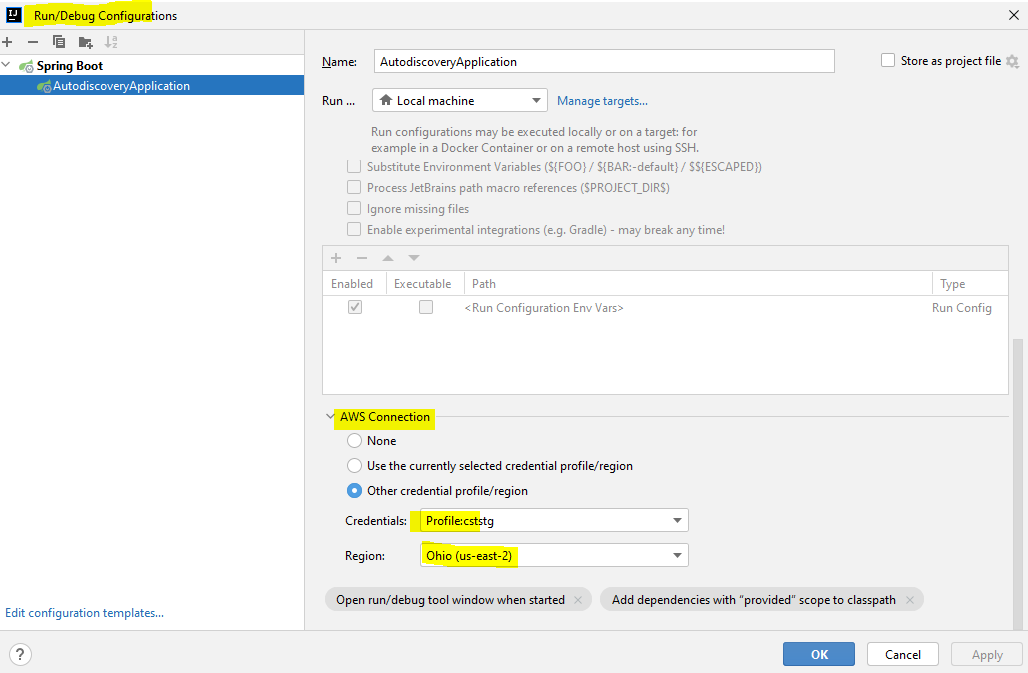Viewport: 1028px width, 673px height.
Task: Click the IntelliJ IDEA logo in title bar
Action: pos(14,14)
